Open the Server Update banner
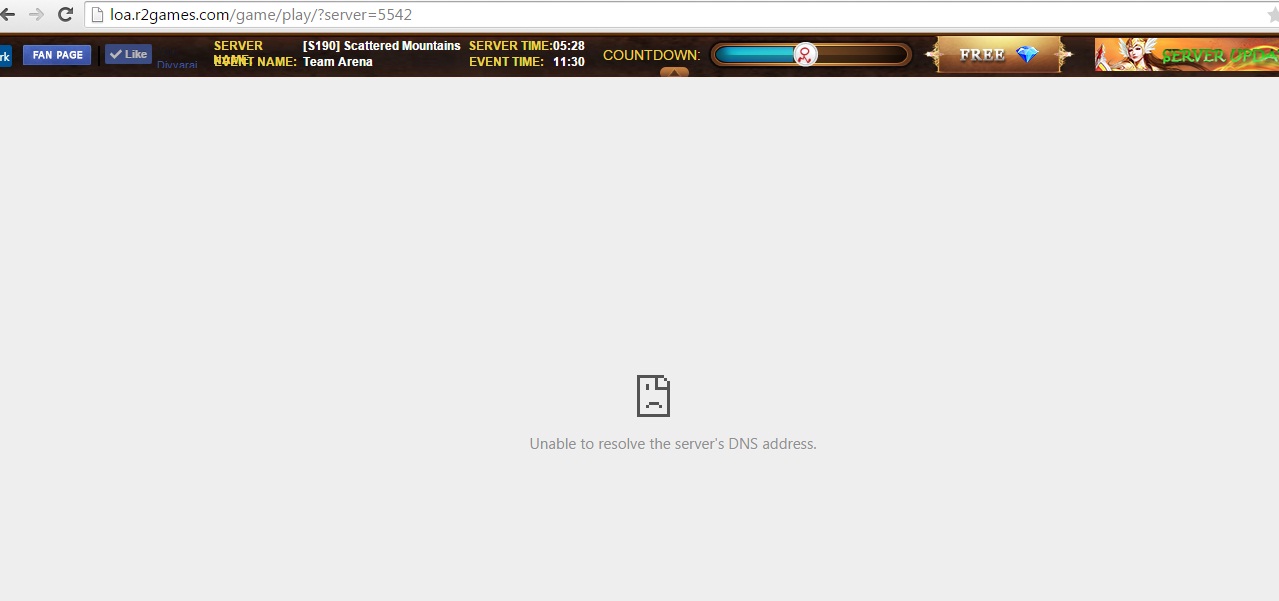This screenshot has height=601, width=1279. pos(1186,55)
